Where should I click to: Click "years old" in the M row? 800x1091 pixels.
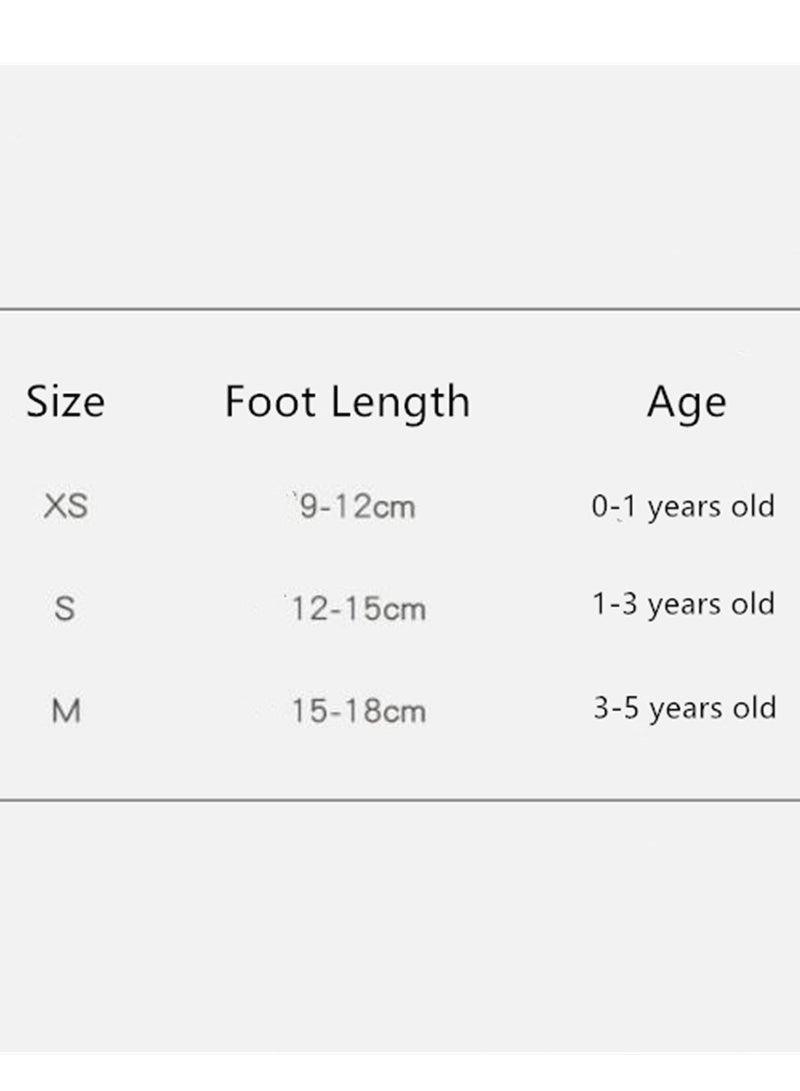coord(711,709)
